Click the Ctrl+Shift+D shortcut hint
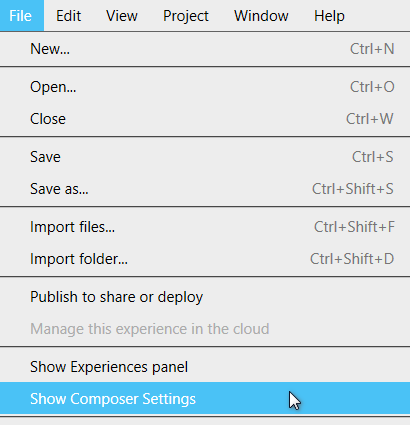 (x=352, y=259)
